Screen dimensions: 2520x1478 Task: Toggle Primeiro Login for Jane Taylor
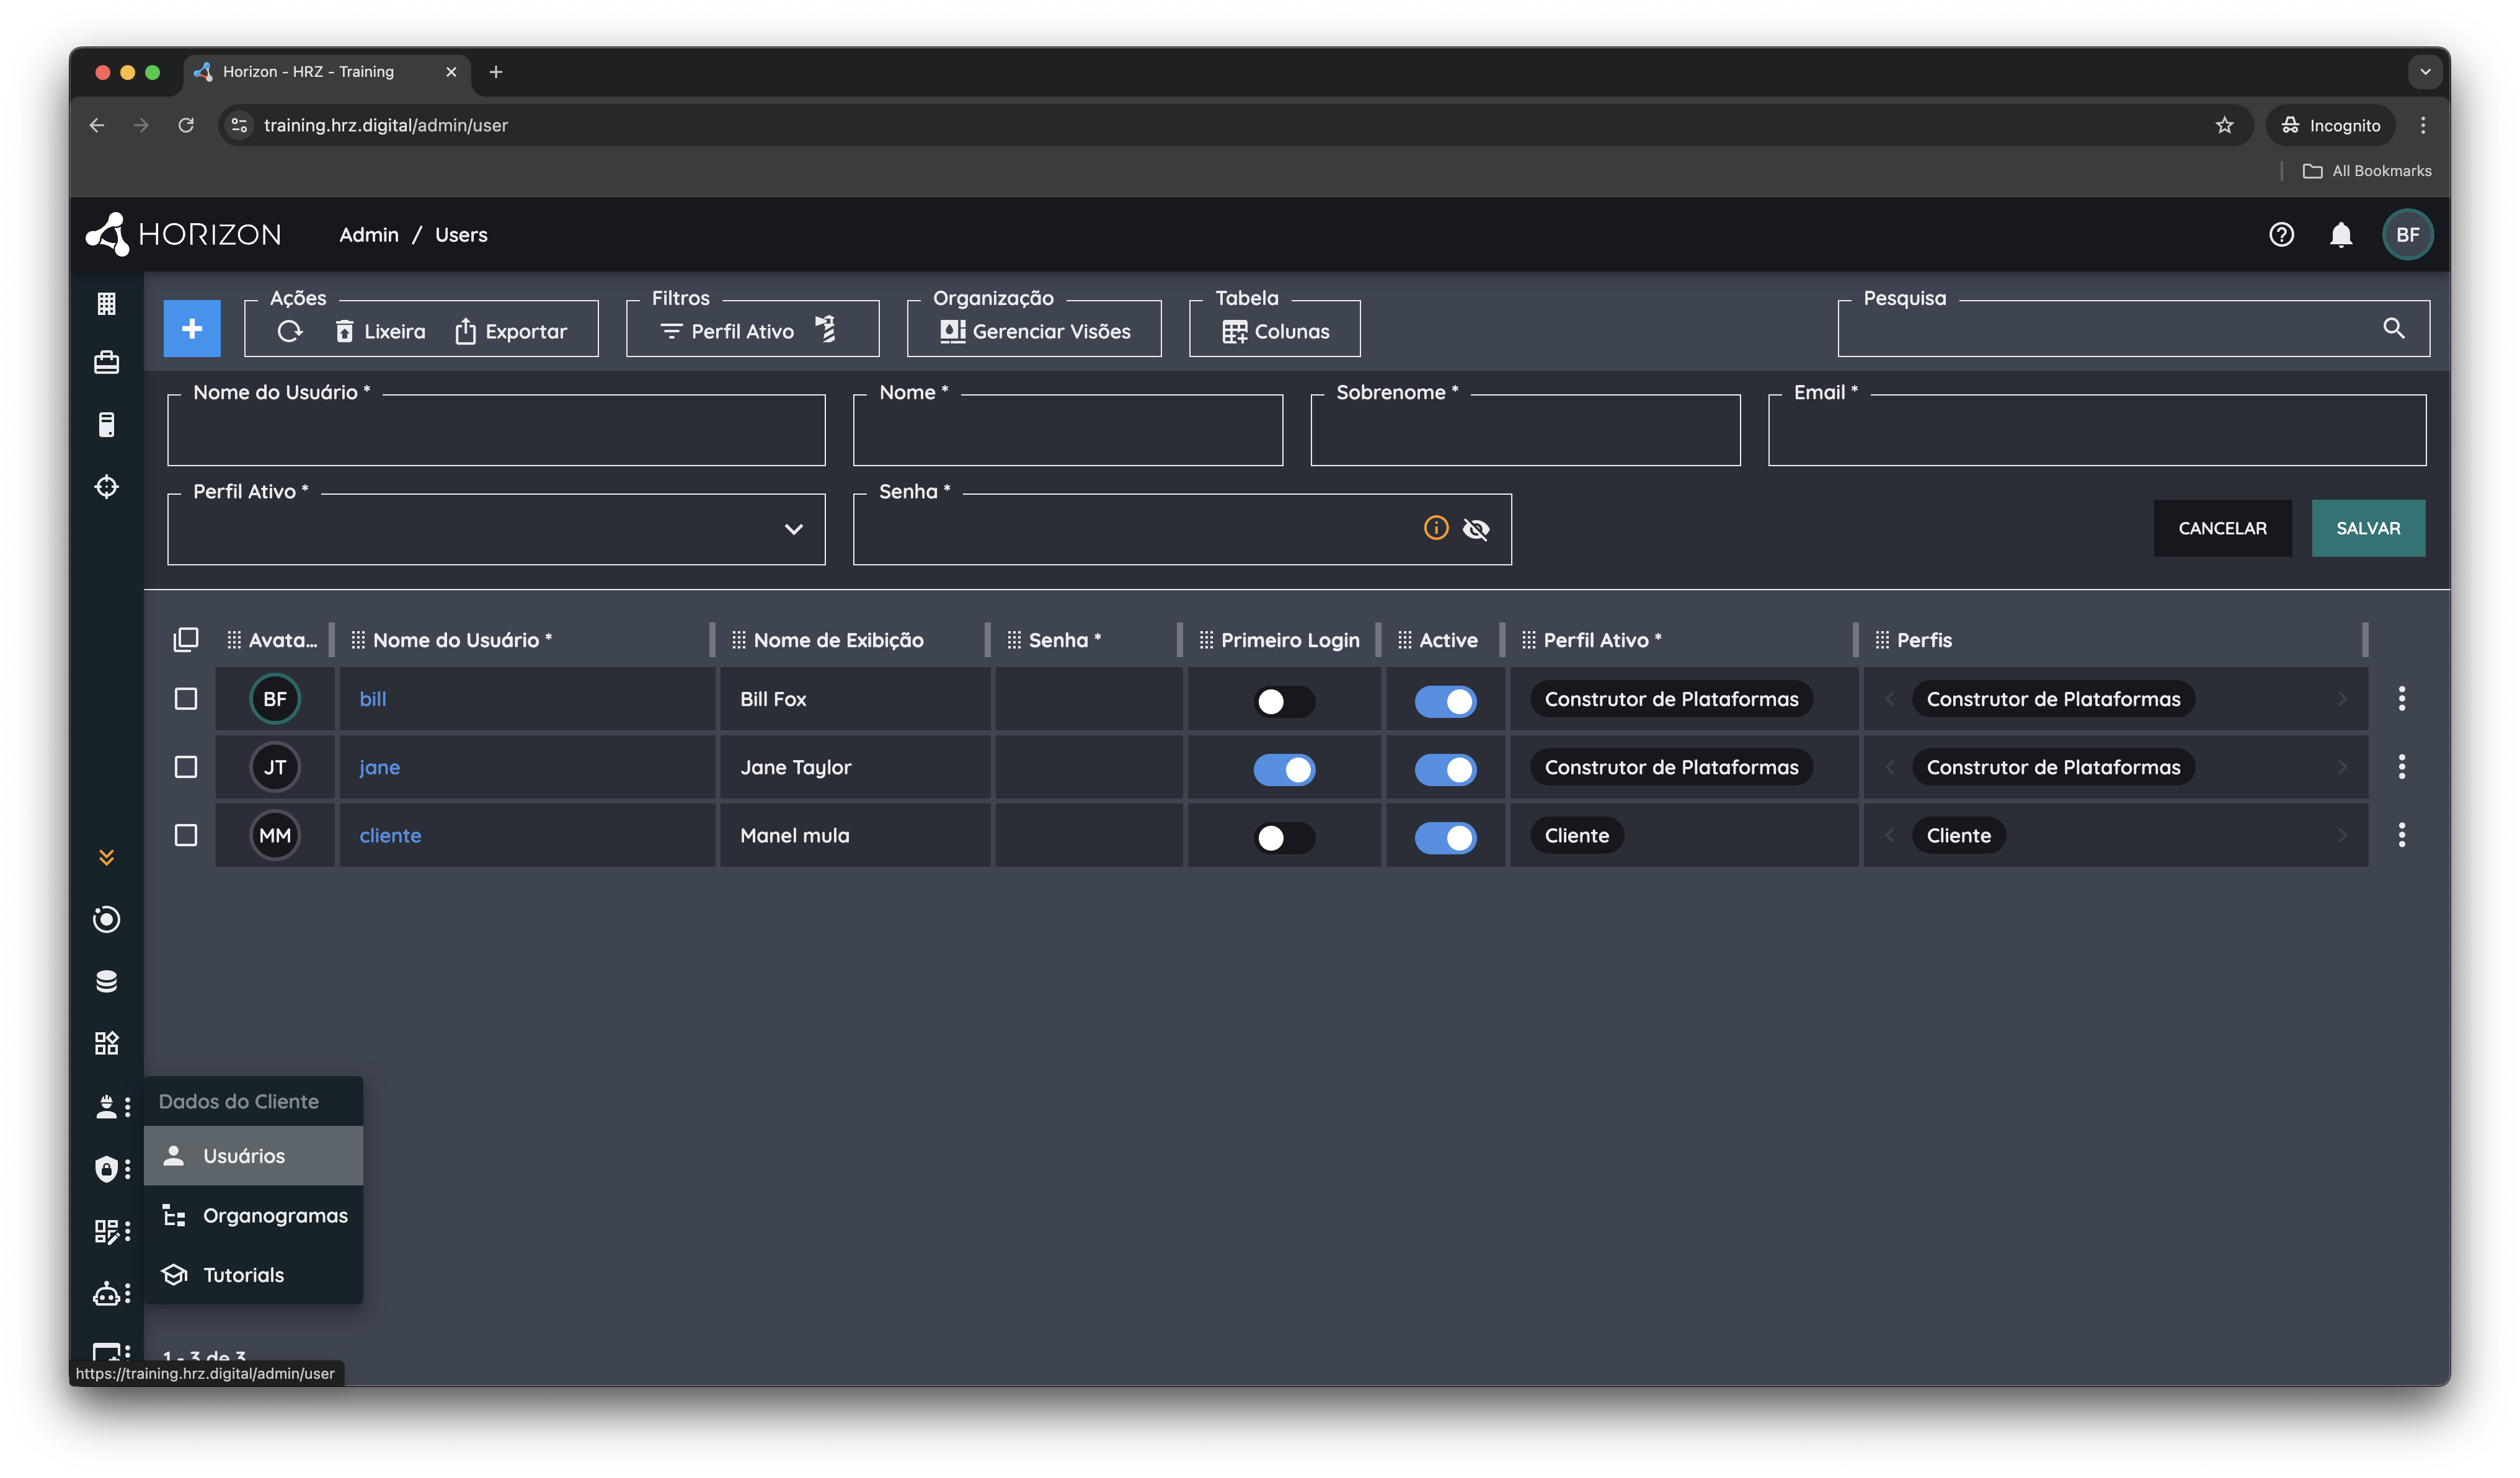(x=1284, y=769)
